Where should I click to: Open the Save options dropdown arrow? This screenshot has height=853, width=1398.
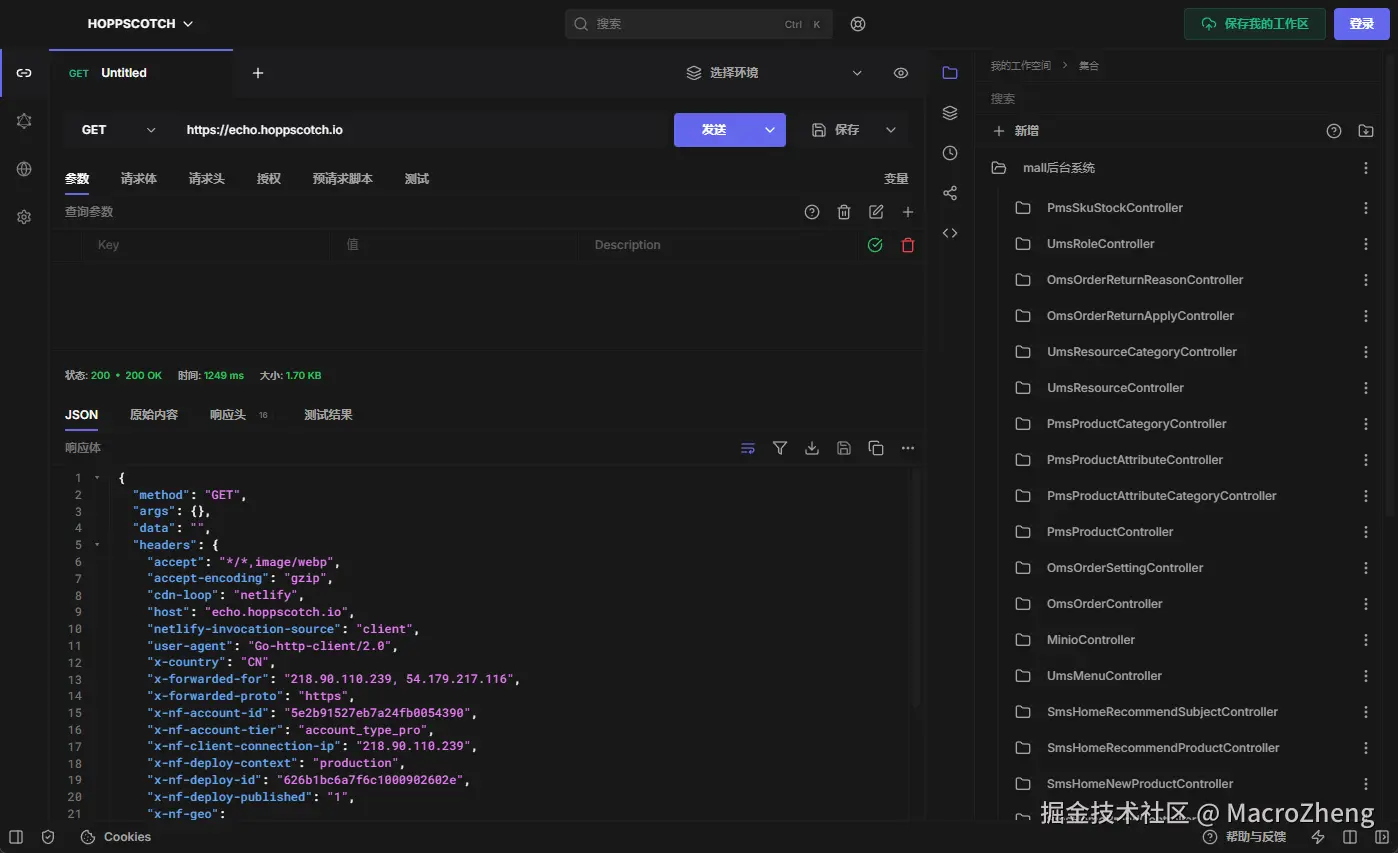pos(891,130)
